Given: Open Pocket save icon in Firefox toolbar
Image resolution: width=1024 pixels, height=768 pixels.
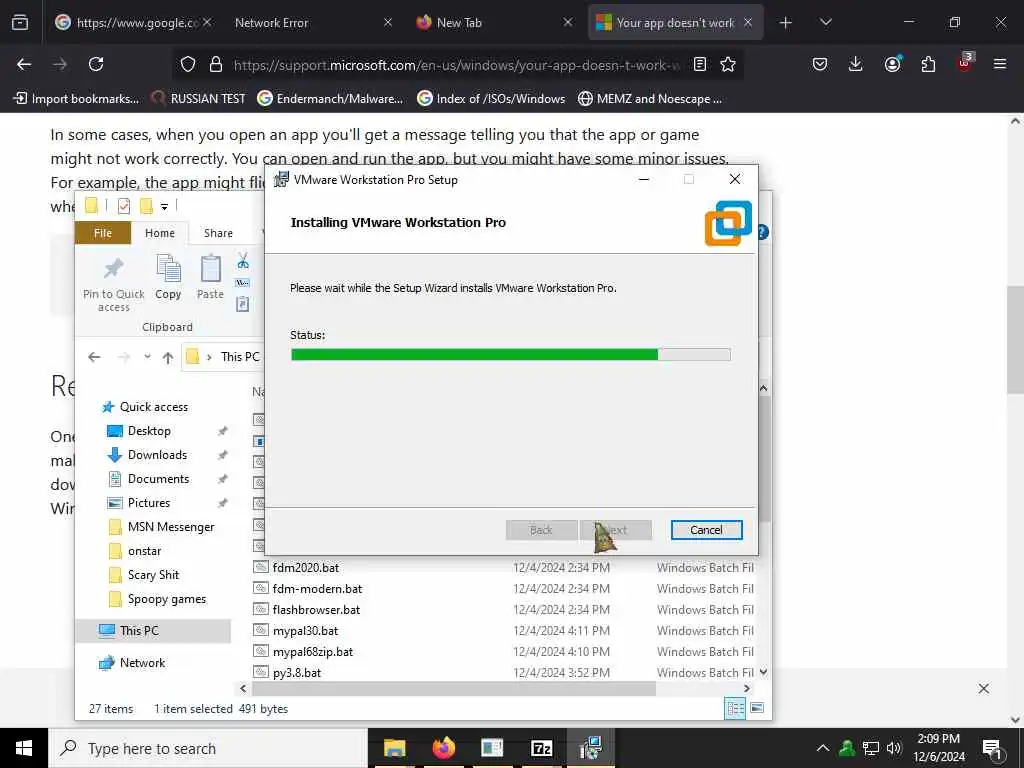Looking at the screenshot, I should 820,64.
